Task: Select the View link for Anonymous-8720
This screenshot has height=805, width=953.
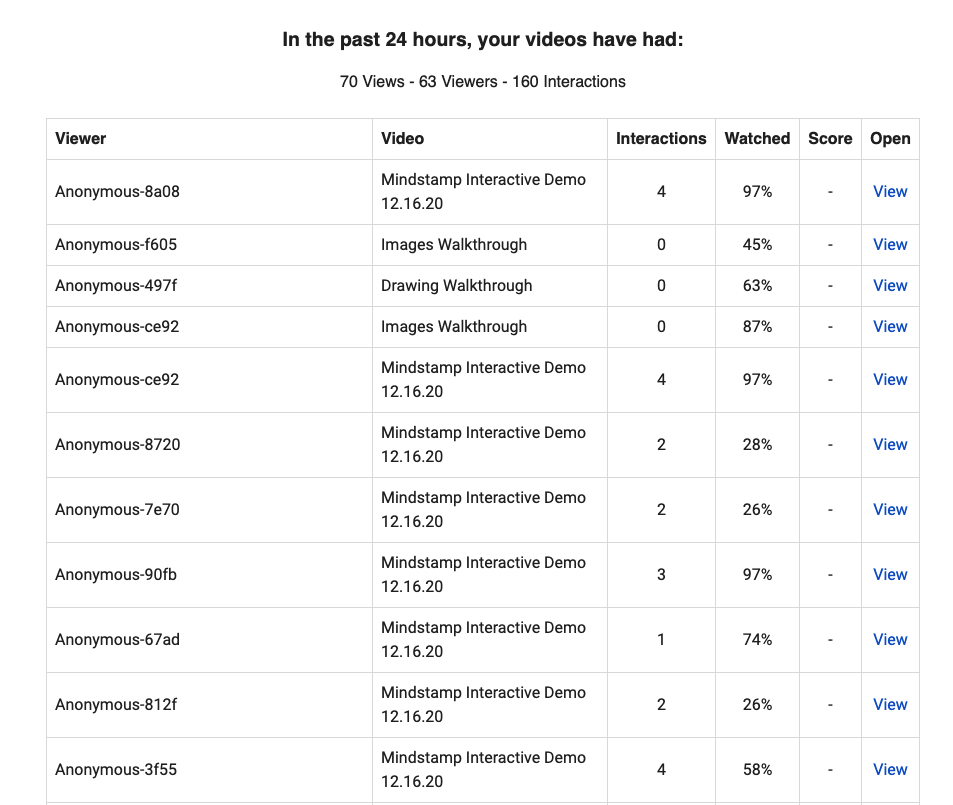Action: tap(889, 444)
